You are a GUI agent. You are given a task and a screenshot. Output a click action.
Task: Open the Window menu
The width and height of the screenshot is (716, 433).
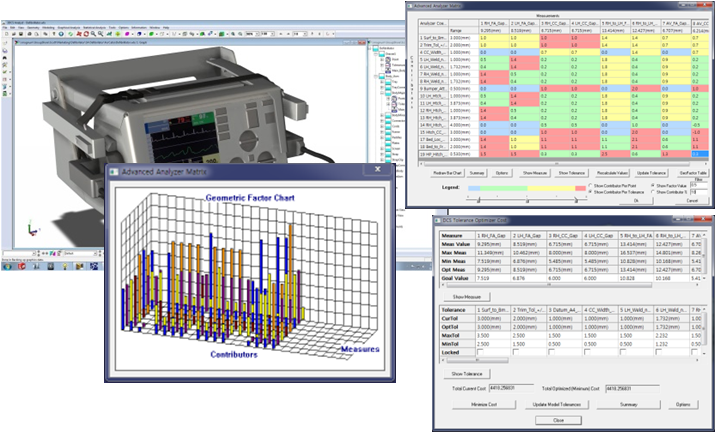pyautogui.click(x=154, y=27)
